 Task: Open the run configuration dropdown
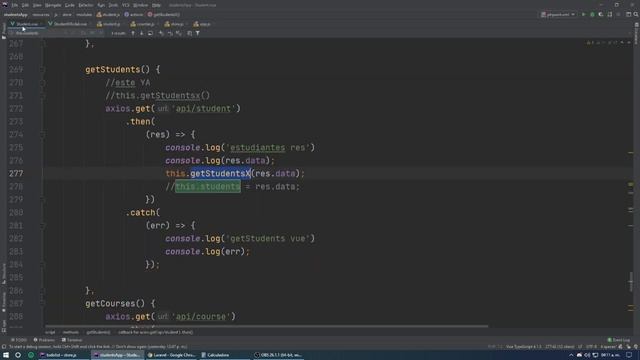click(558, 15)
